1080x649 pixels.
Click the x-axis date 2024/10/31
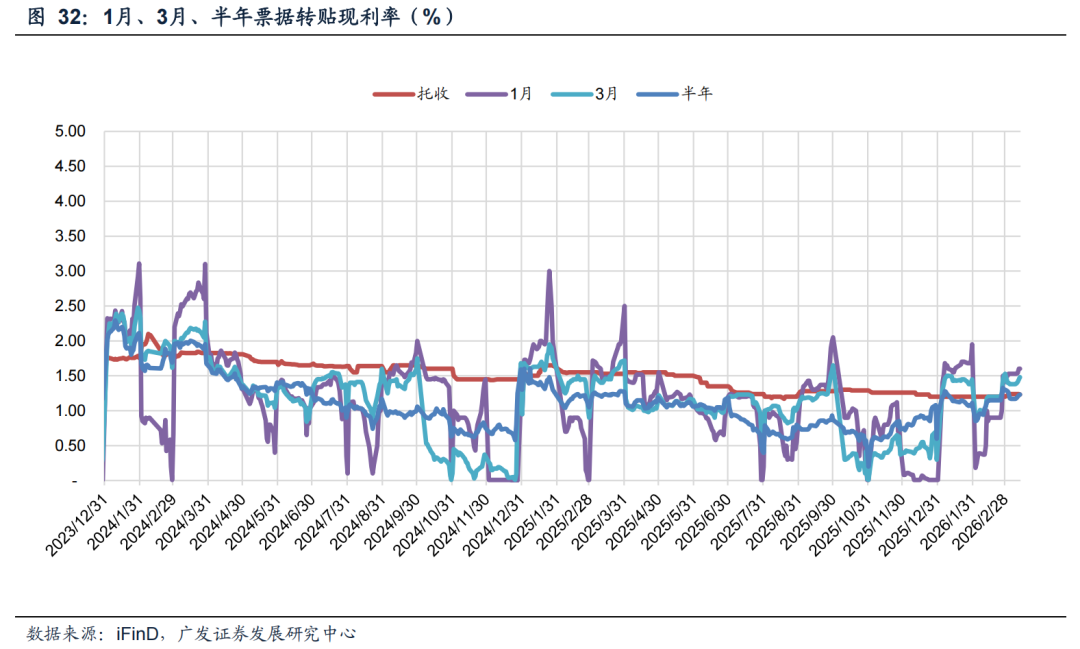point(424,525)
